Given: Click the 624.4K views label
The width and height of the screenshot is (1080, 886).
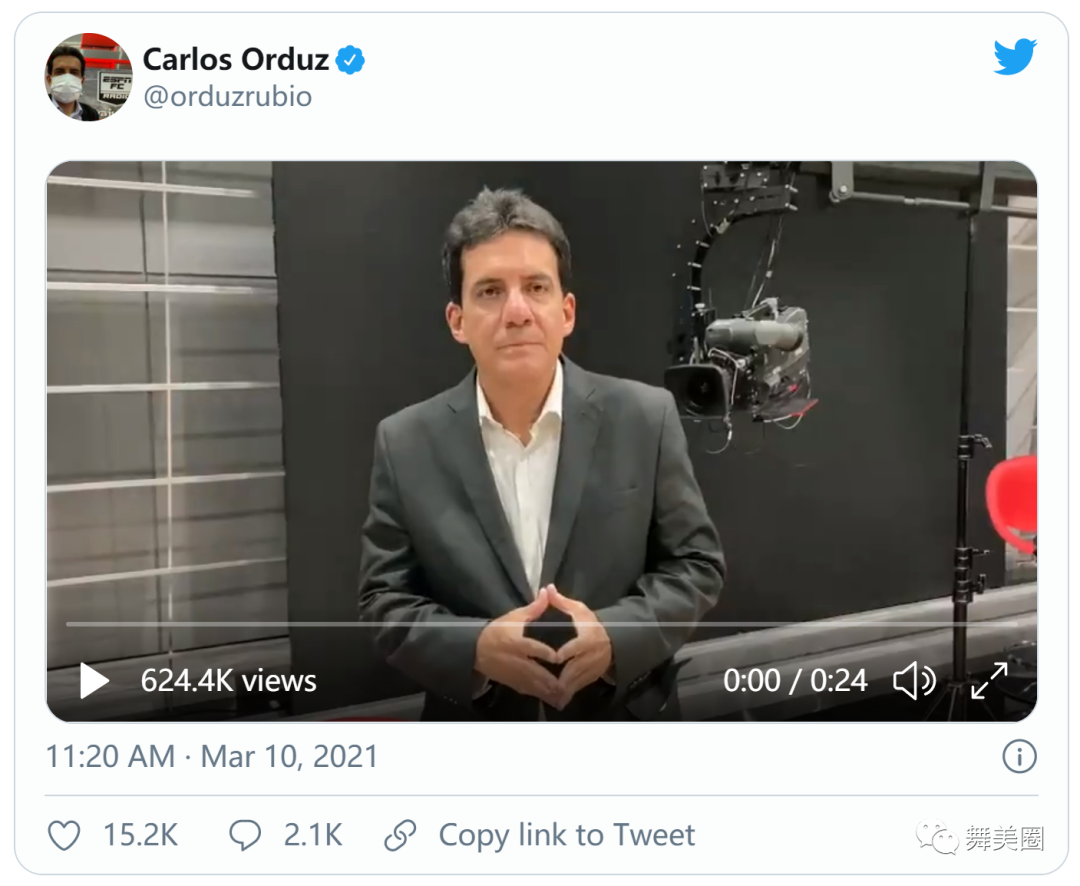Looking at the screenshot, I should (228, 681).
